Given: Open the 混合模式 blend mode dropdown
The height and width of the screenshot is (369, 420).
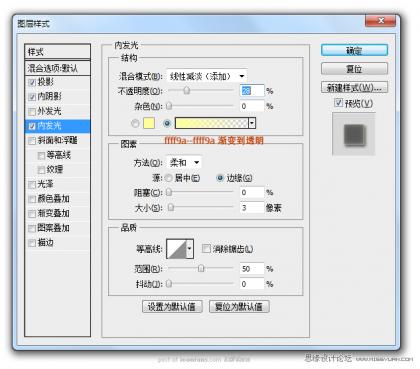Looking at the screenshot, I should pyautogui.click(x=207, y=76).
